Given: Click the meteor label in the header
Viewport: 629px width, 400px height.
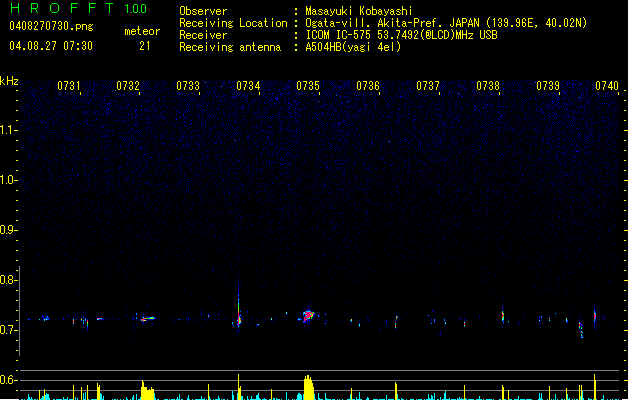Looking at the screenshot, I should [142, 31].
